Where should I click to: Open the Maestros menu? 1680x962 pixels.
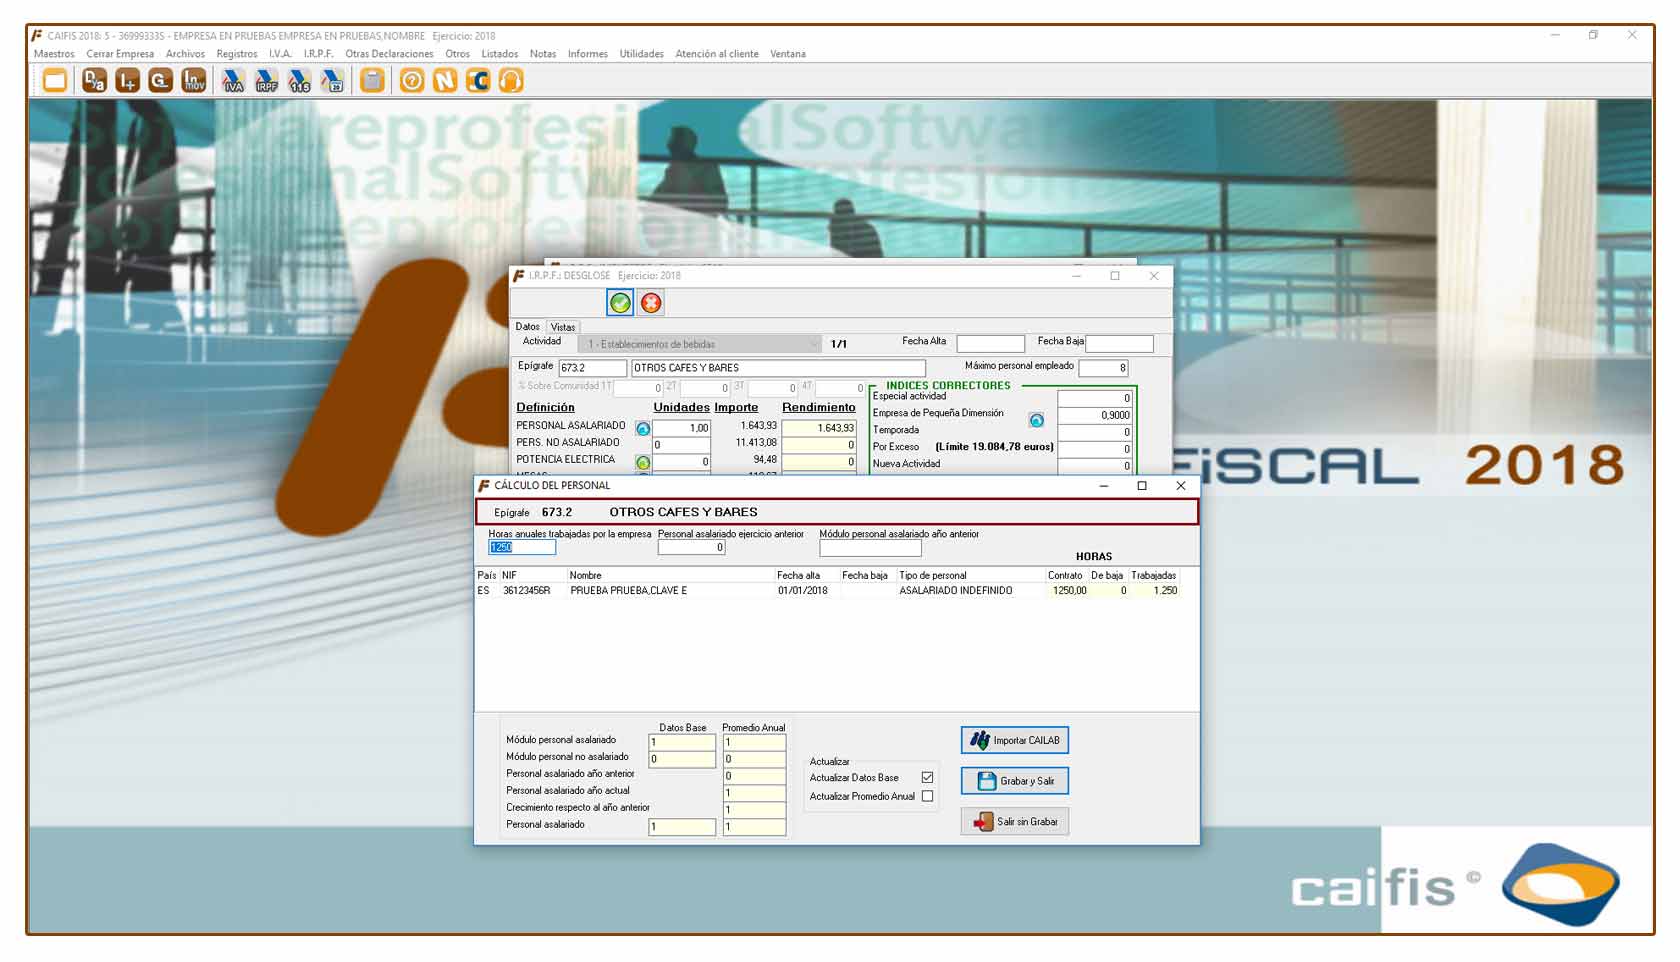pos(54,54)
